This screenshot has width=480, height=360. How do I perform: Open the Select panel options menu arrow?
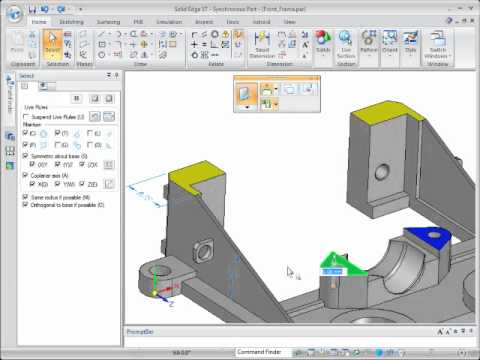click(109, 76)
